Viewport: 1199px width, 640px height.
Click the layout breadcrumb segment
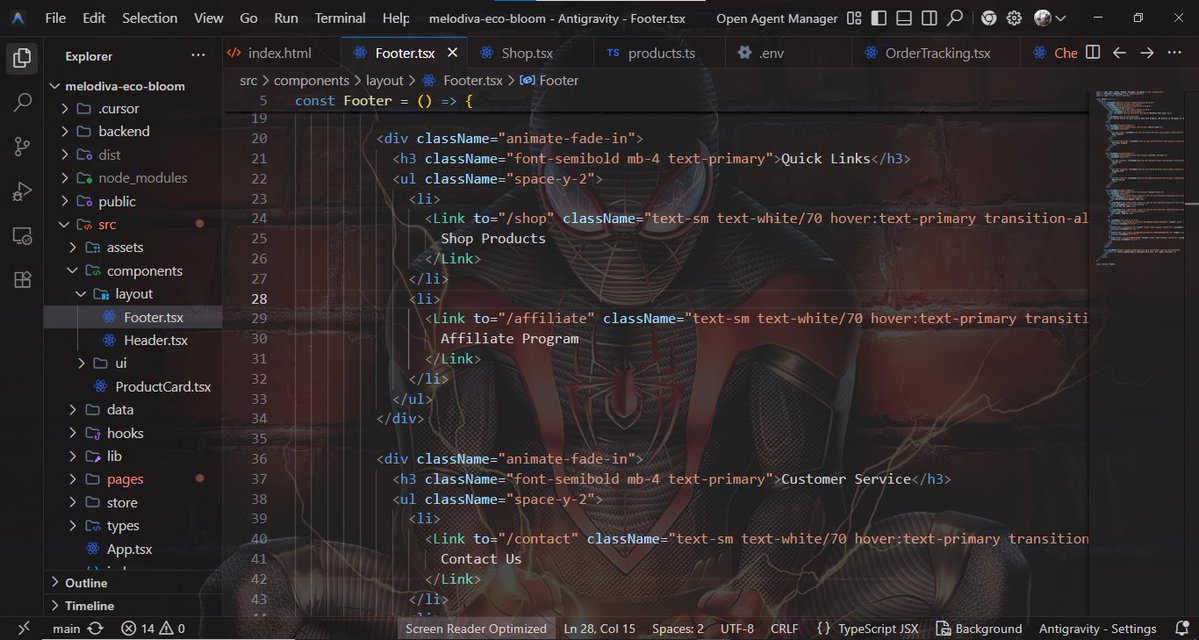click(x=384, y=80)
